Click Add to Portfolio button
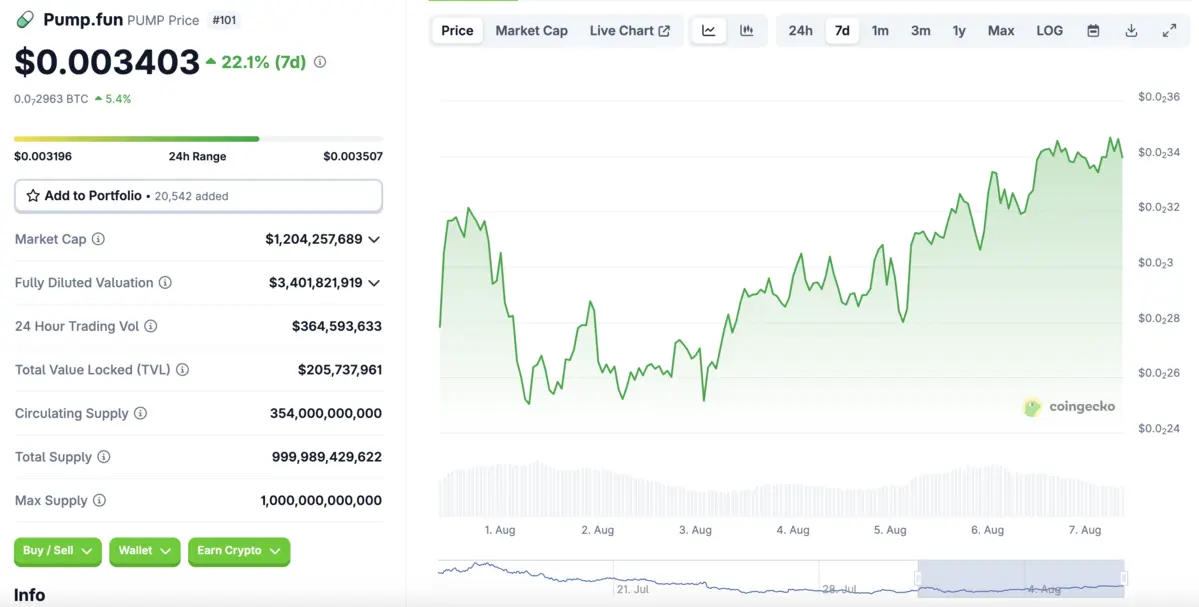Image resolution: width=1199 pixels, height=607 pixels. tap(198, 196)
